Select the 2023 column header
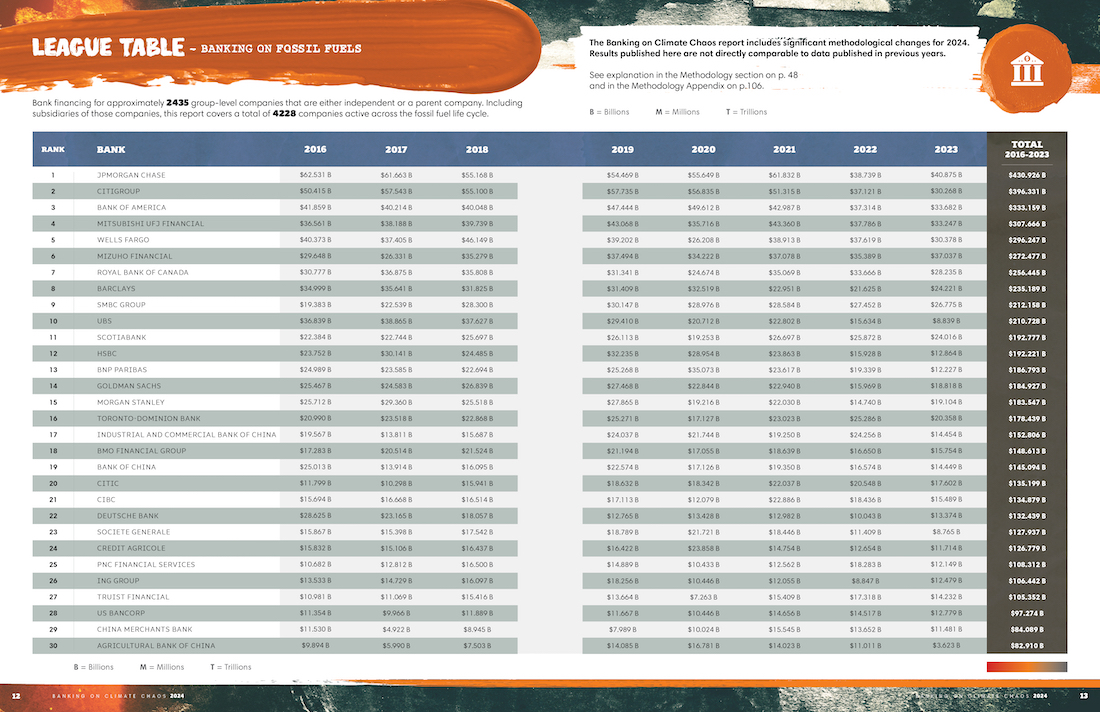 click(945, 149)
